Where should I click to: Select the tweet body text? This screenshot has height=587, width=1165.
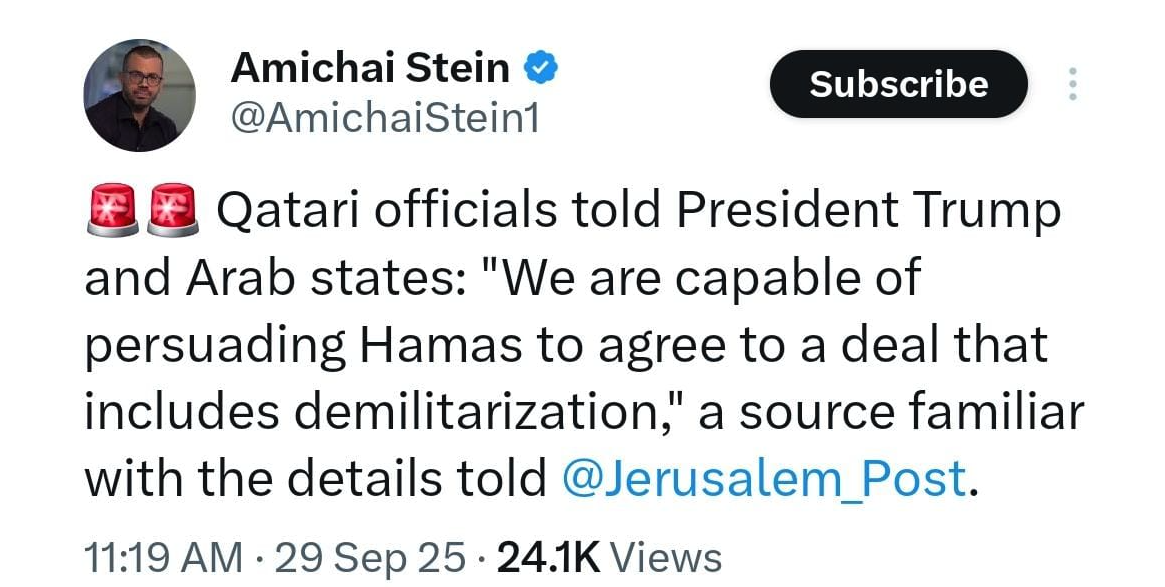click(x=580, y=345)
